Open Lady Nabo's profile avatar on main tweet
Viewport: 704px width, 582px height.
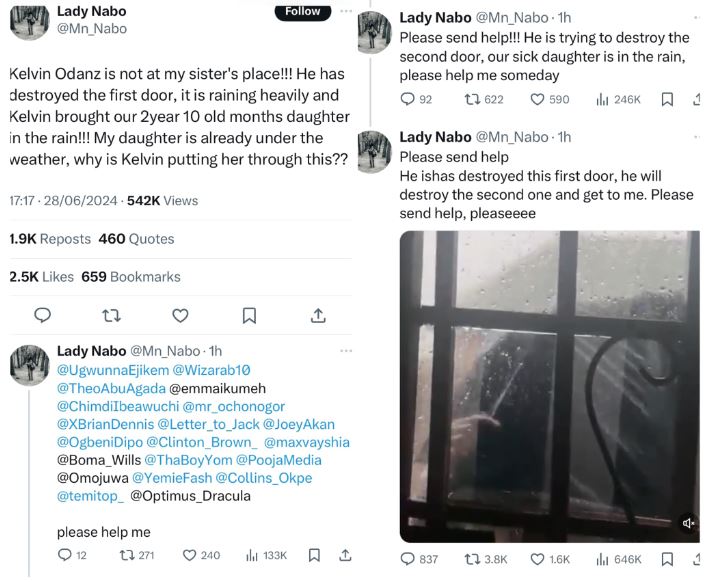tap(29, 22)
